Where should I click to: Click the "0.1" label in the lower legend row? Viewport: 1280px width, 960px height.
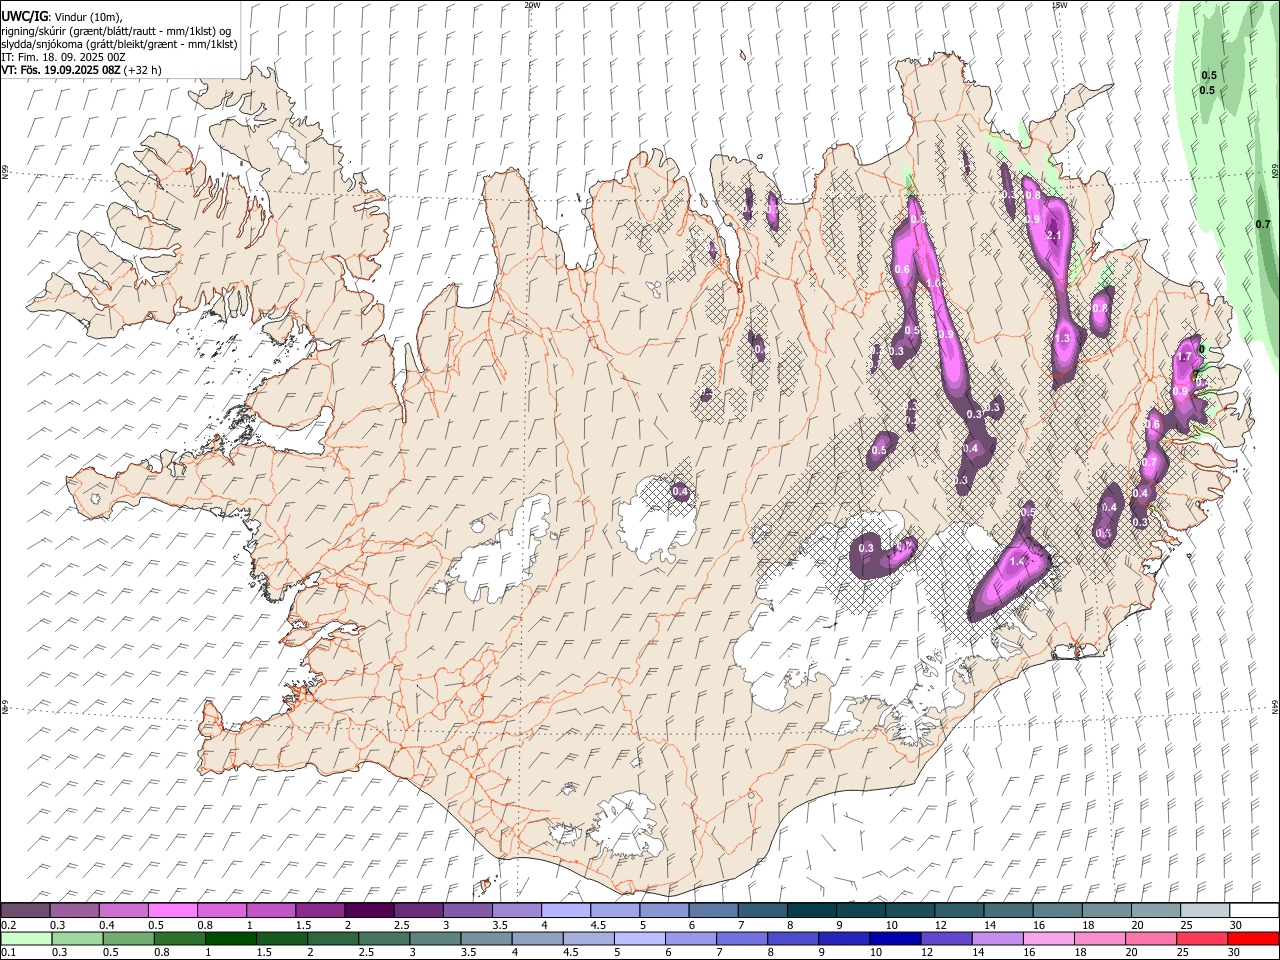9,953
